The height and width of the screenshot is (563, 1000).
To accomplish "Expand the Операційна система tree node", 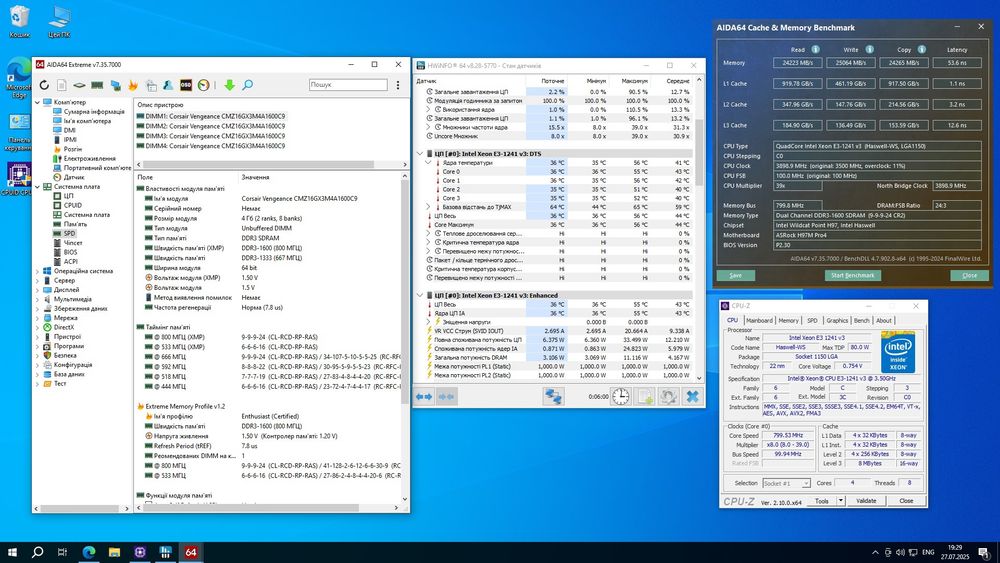I will 37,271.
